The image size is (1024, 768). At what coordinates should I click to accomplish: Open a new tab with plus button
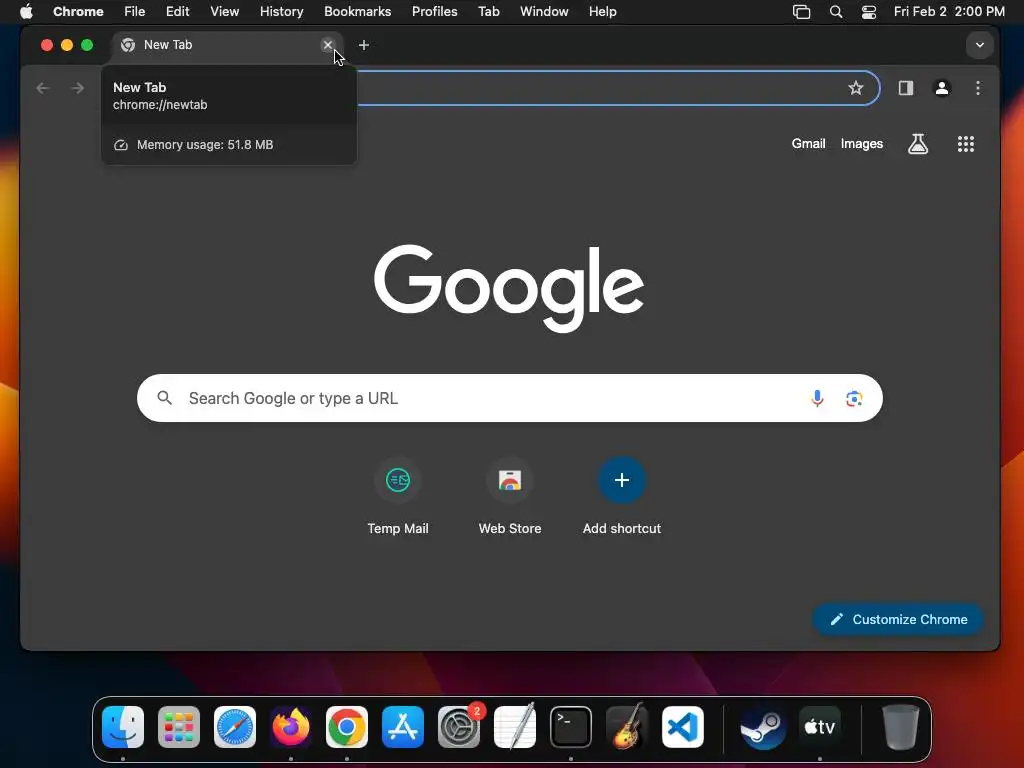coord(364,45)
